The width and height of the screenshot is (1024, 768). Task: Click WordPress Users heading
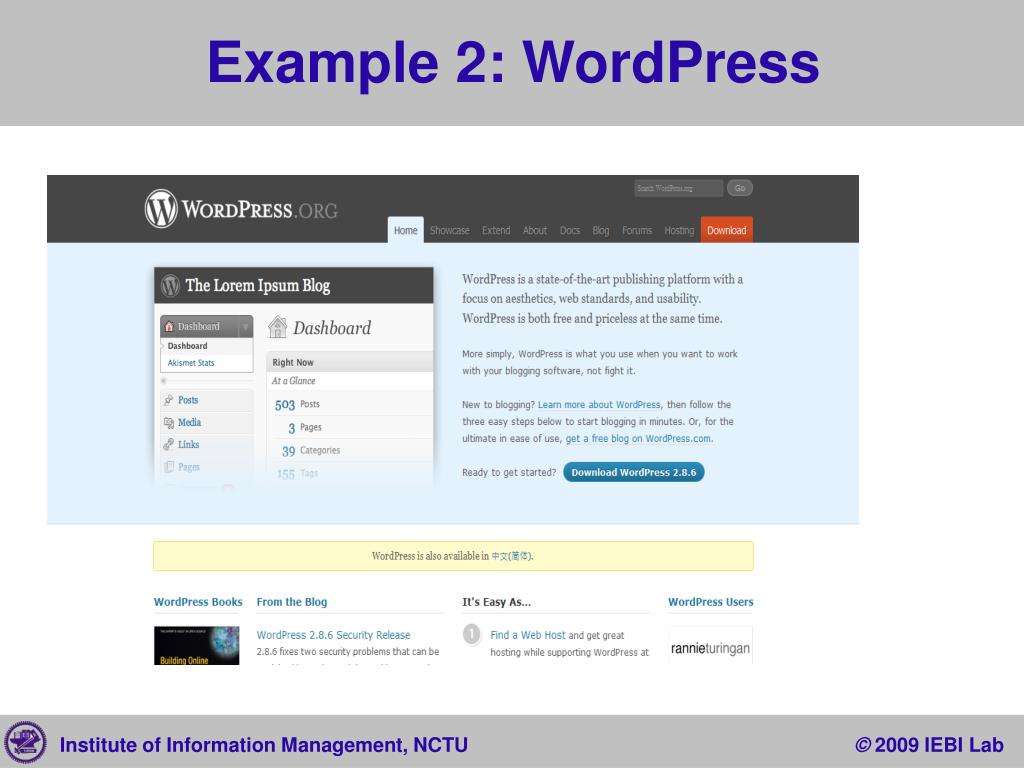(x=711, y=602)
